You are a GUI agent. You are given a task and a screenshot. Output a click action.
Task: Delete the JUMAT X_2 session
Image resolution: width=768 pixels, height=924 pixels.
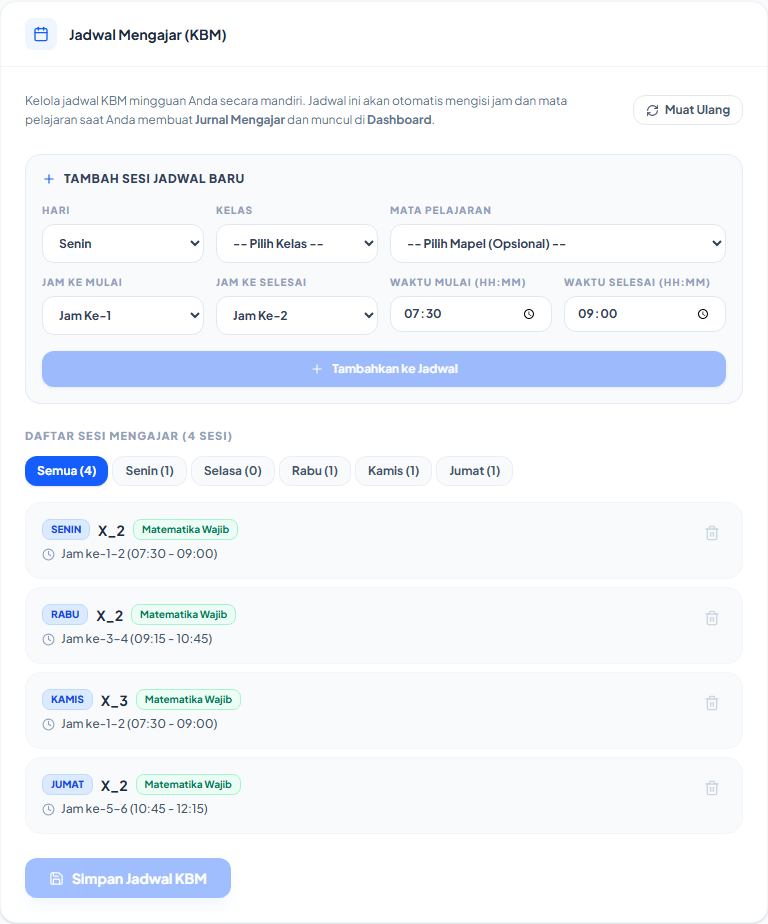(711, 788)
